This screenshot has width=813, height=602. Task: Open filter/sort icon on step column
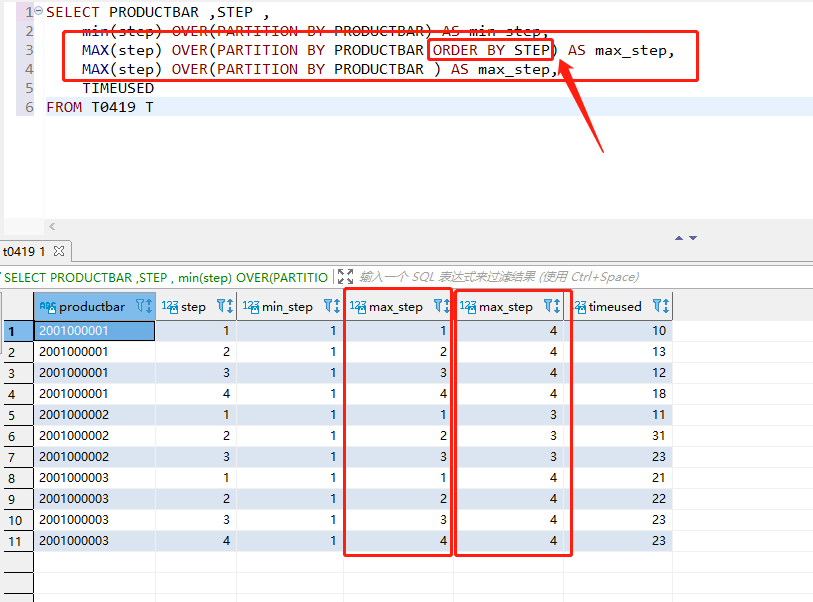[225, 306]
